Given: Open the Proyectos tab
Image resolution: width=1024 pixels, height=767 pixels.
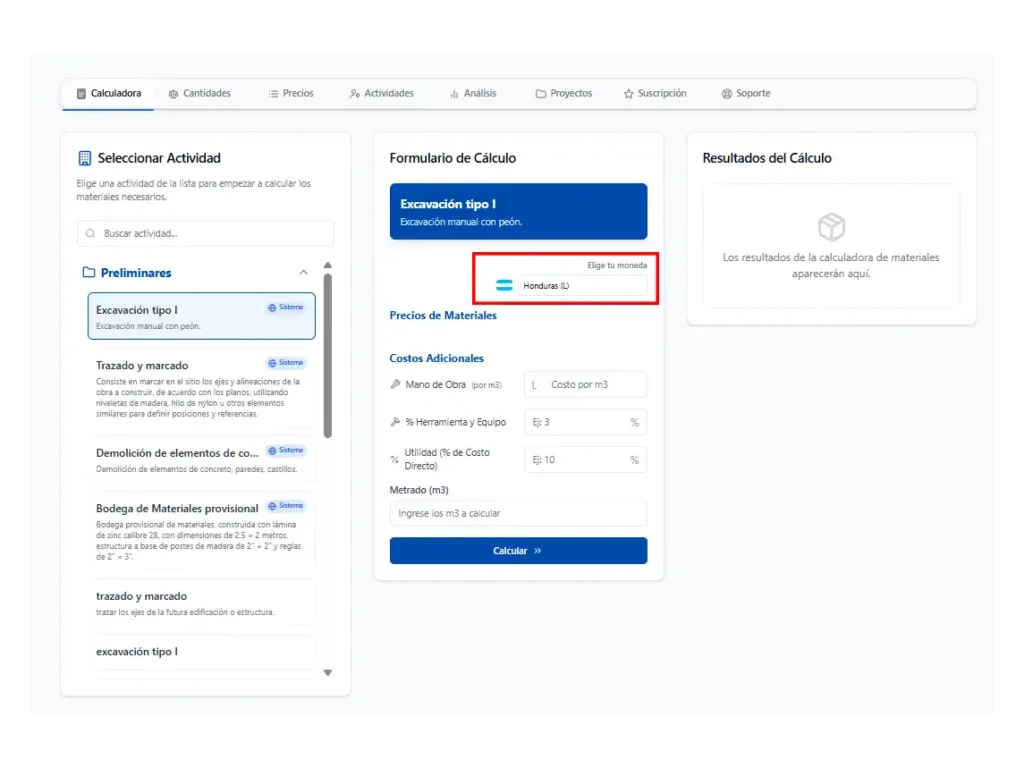Looking at the screenshot, I should (564, 94).
